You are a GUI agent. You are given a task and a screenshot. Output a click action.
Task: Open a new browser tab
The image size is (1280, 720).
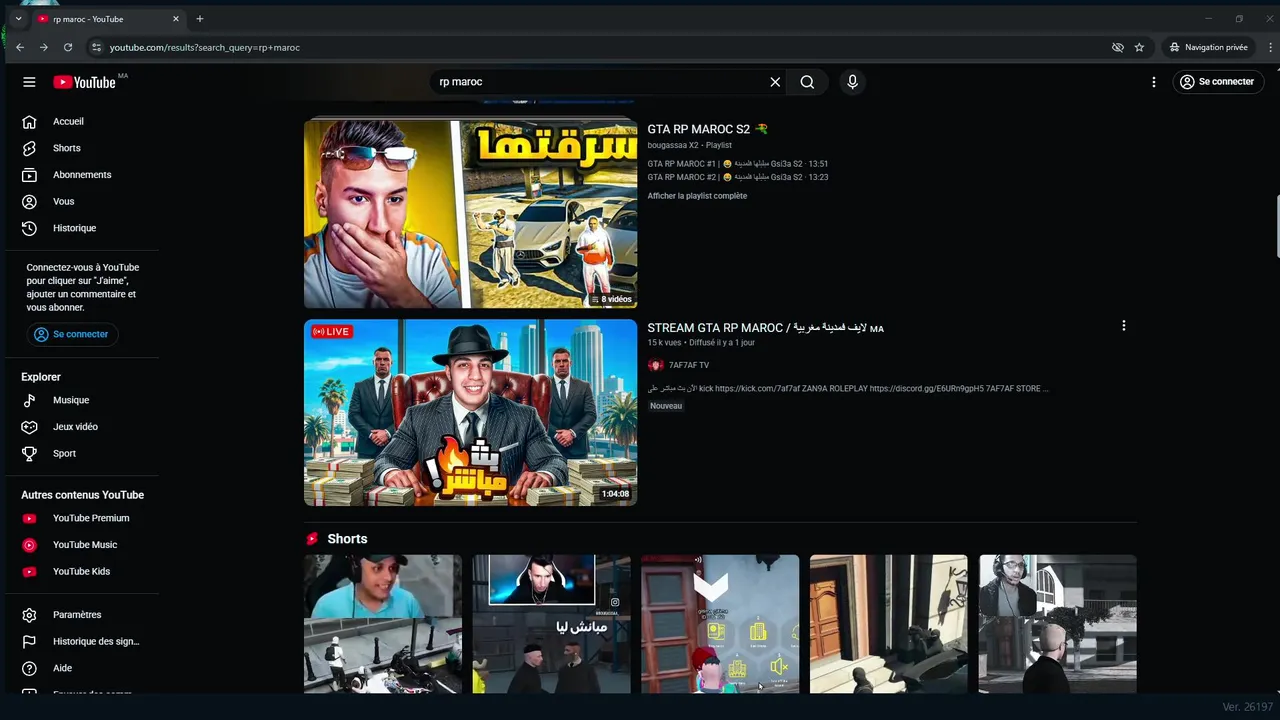(200, 19)
